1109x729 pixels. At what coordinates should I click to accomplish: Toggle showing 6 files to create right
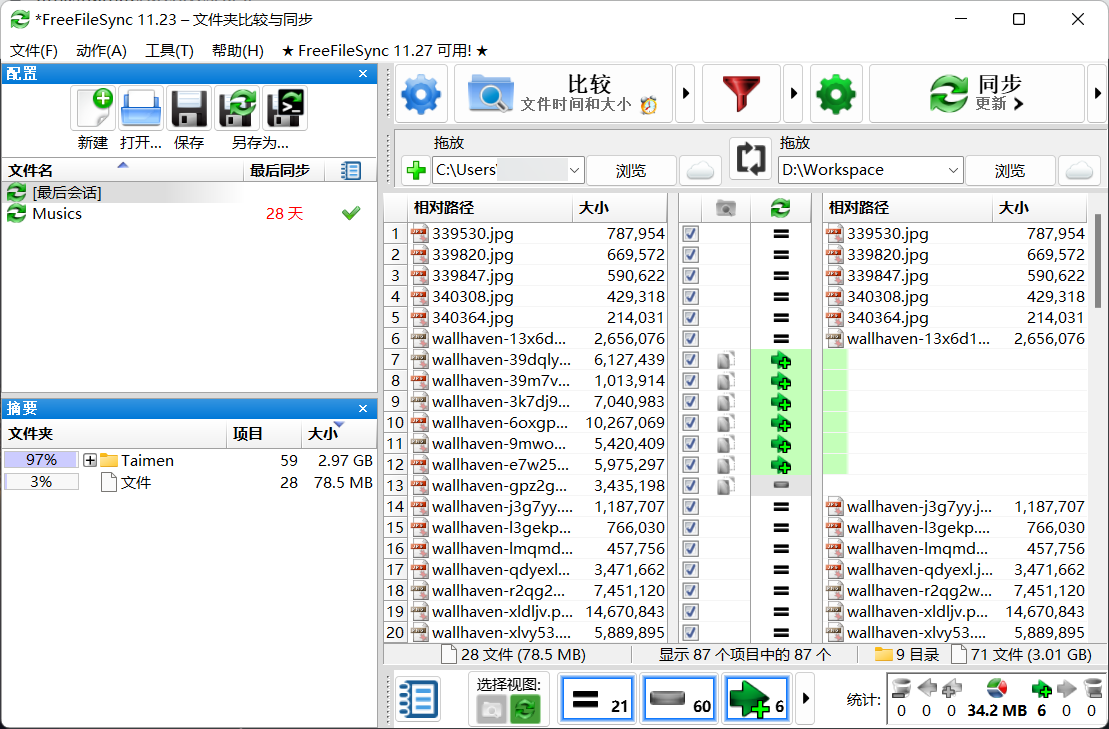[x=755, y=699]
